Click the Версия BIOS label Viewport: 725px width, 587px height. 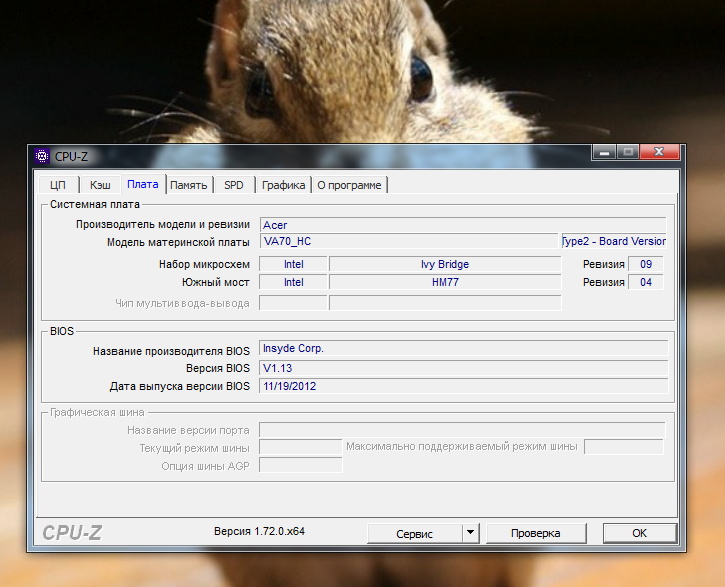click(x=218, y=368)
